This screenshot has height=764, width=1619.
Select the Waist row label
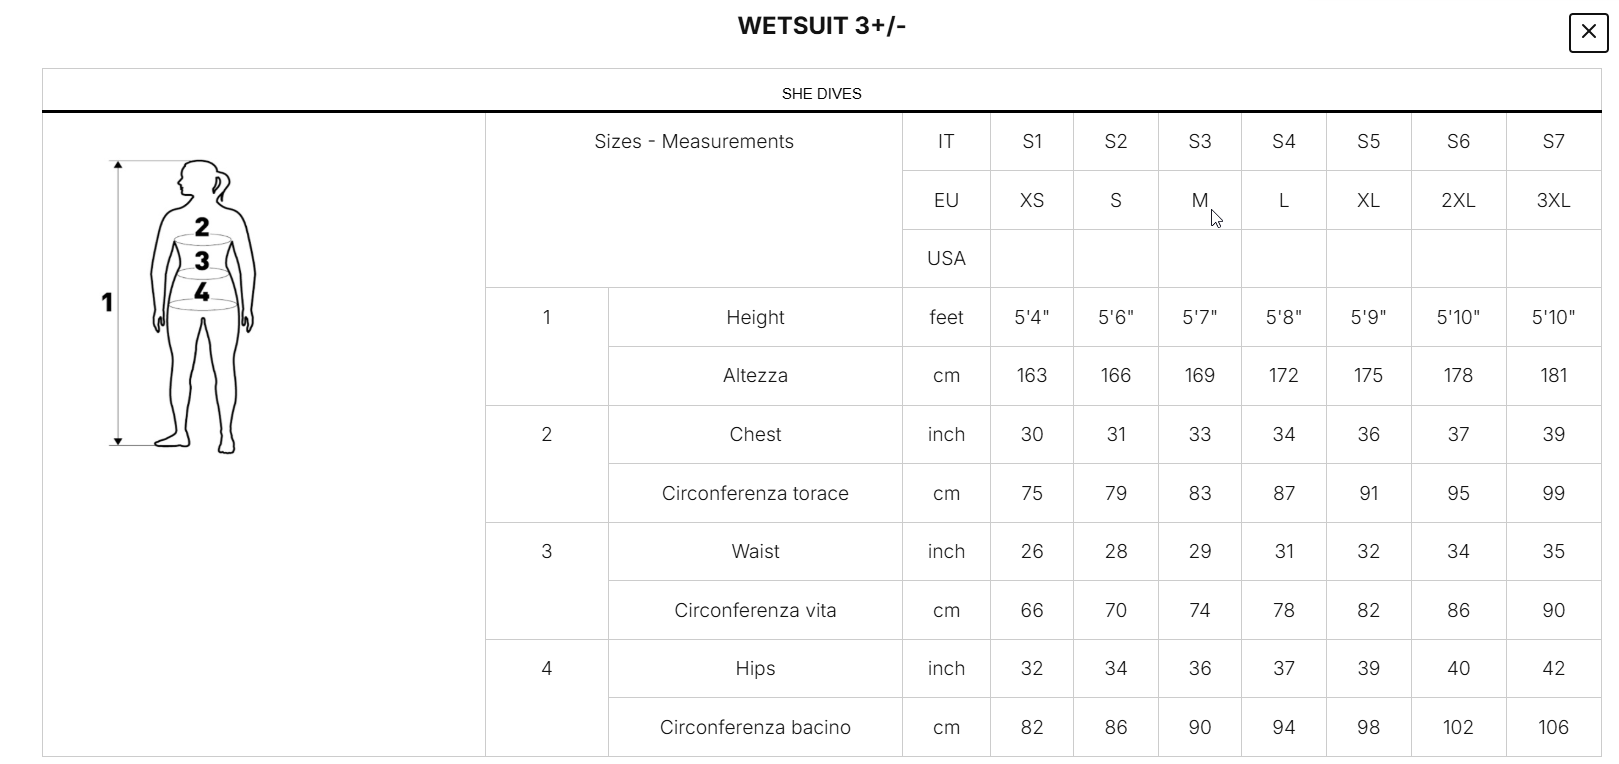click(x=755, y=552)
